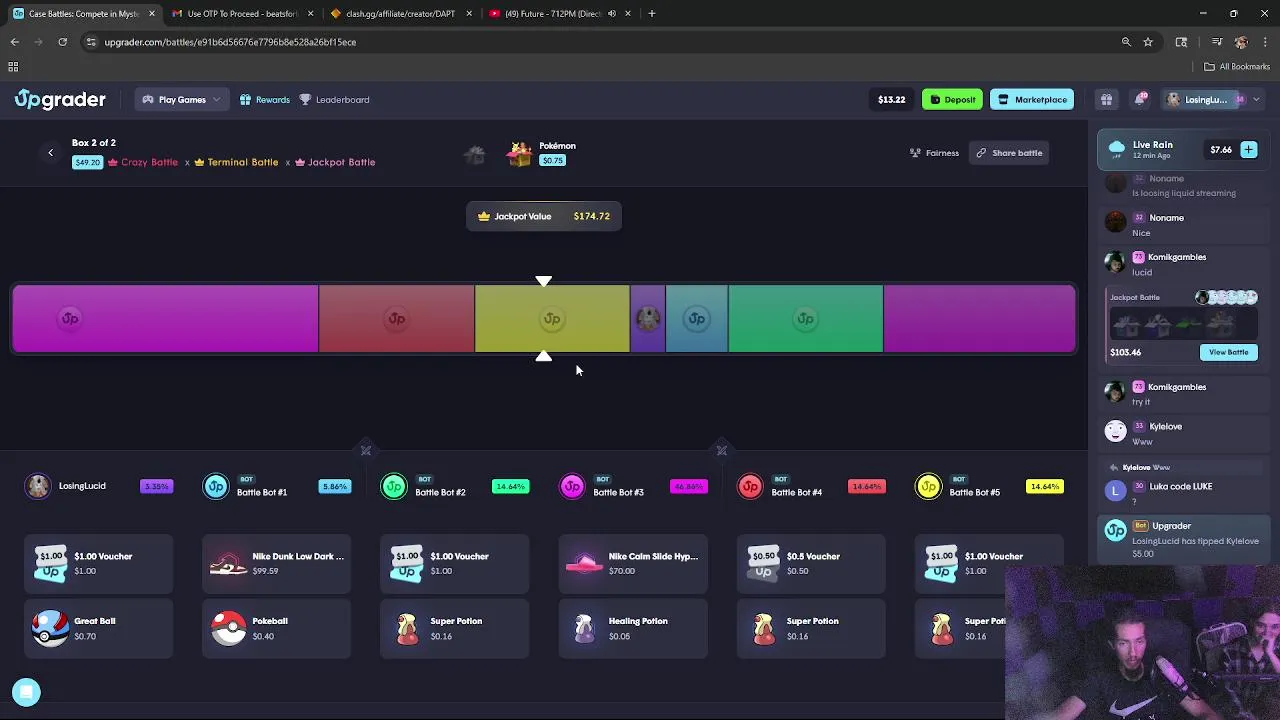Click the Live Rain cloud icon
1280x720 pixels.
[x=1117, y=149]
